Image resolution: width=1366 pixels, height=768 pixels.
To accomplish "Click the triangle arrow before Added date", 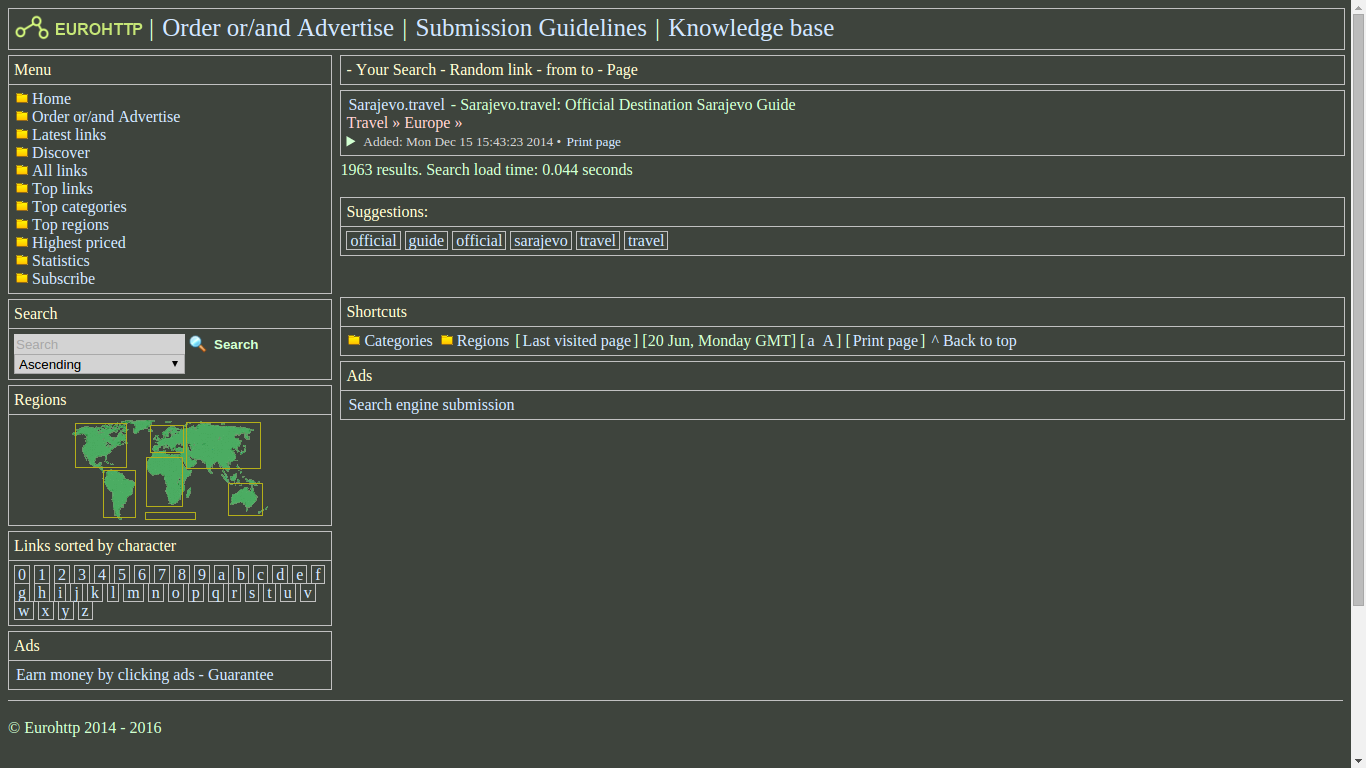I will tap(351, 141).
